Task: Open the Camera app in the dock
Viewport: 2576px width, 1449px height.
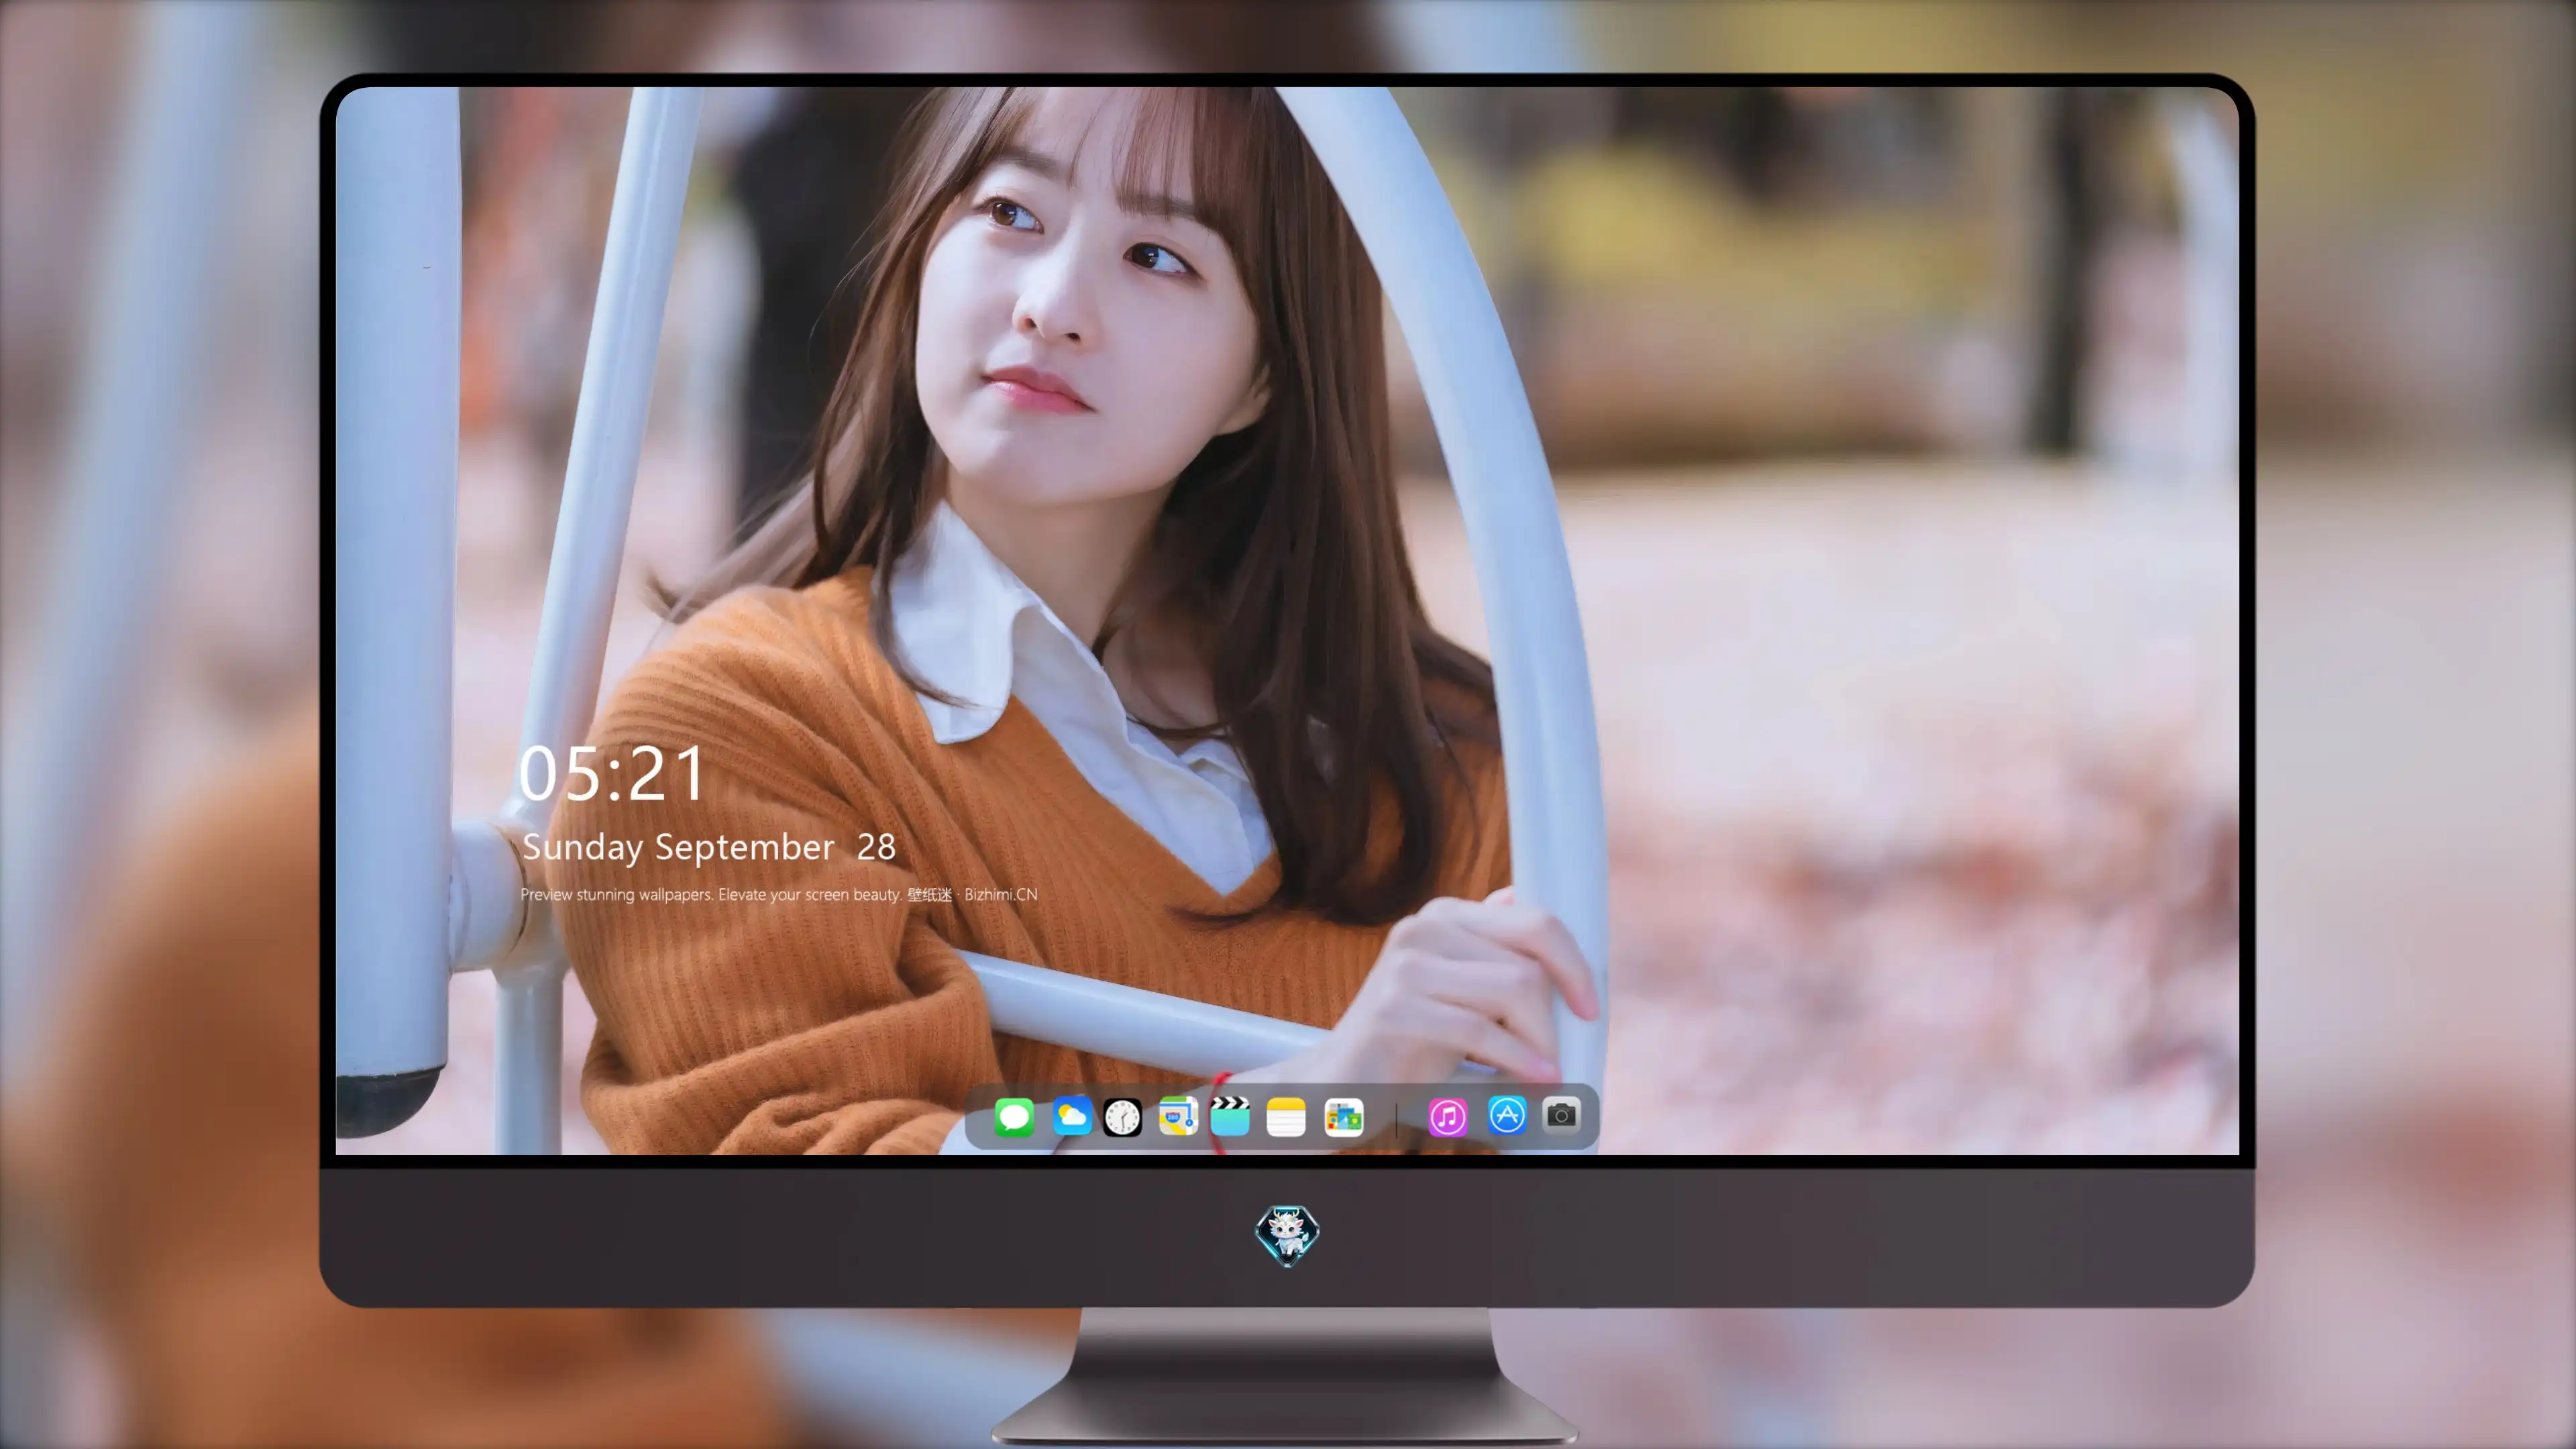Action: [1561, 1115]
